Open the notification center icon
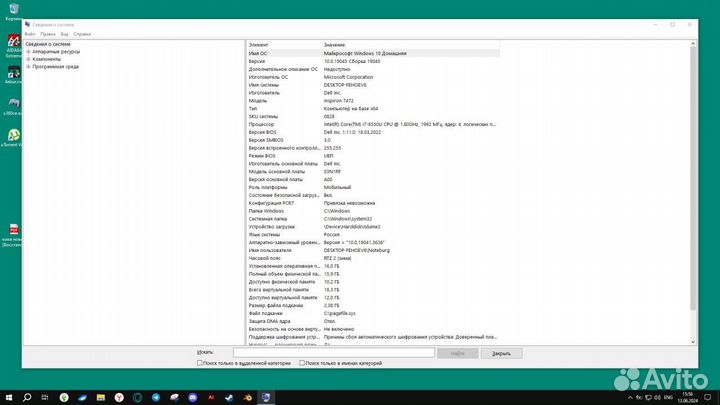The image size is (720, 405). coord(708,397)
